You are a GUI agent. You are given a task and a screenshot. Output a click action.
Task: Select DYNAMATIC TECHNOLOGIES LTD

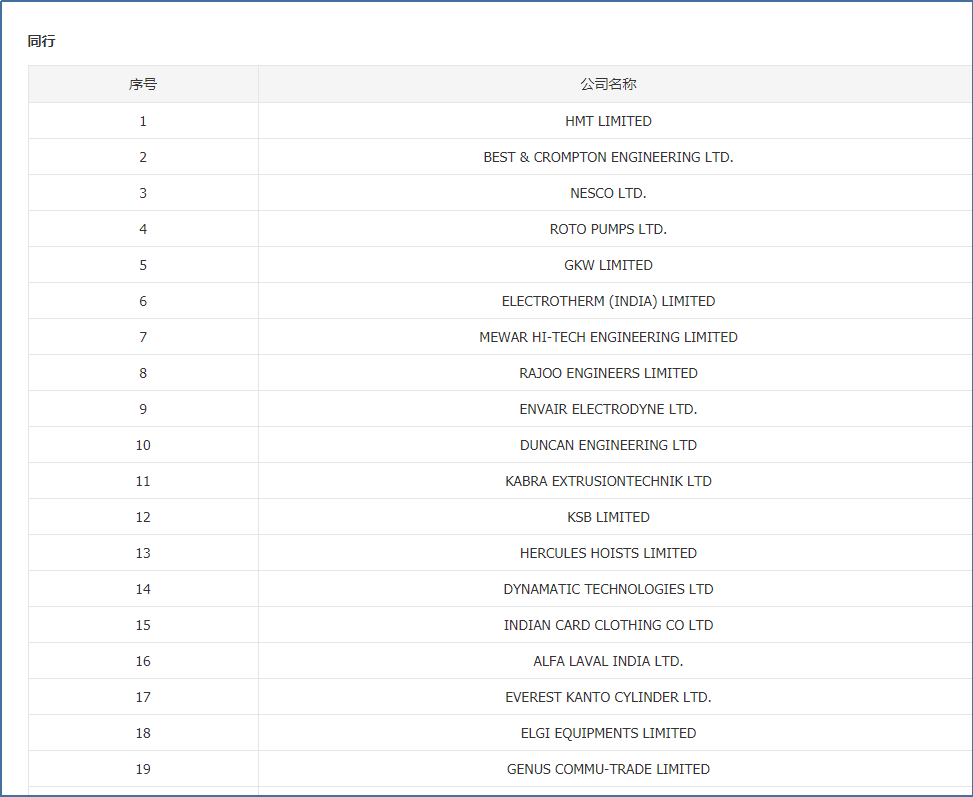(x=609, y=589)
